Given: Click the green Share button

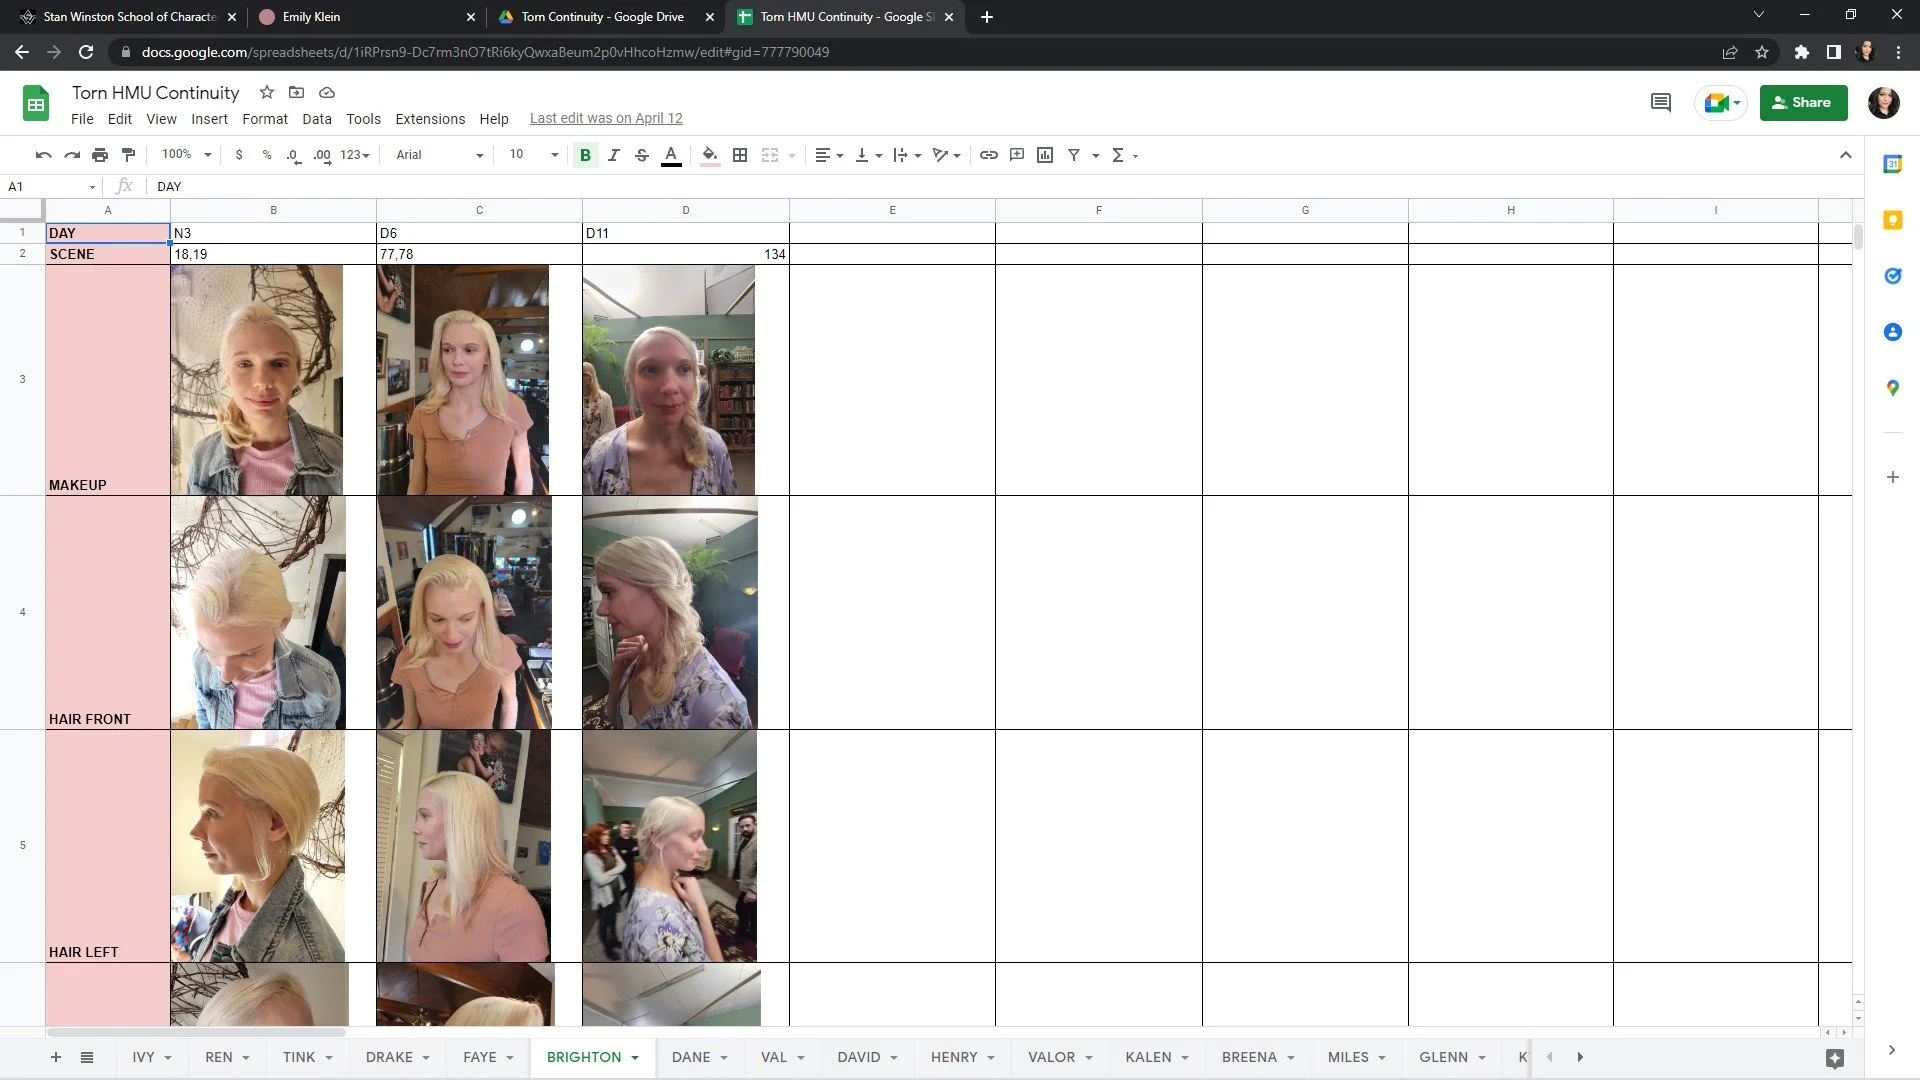Looking at the screenshot, I should (x=1803, y=102).
